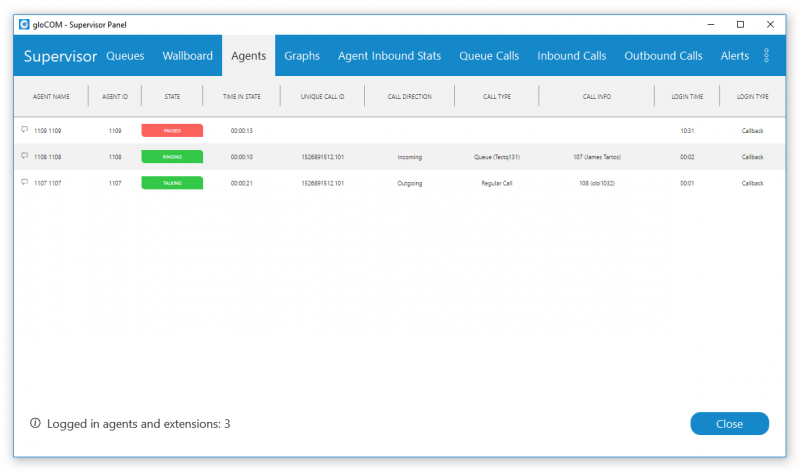Click login time 00:01
Screen dimensions: 800x475
pos(687,183)
